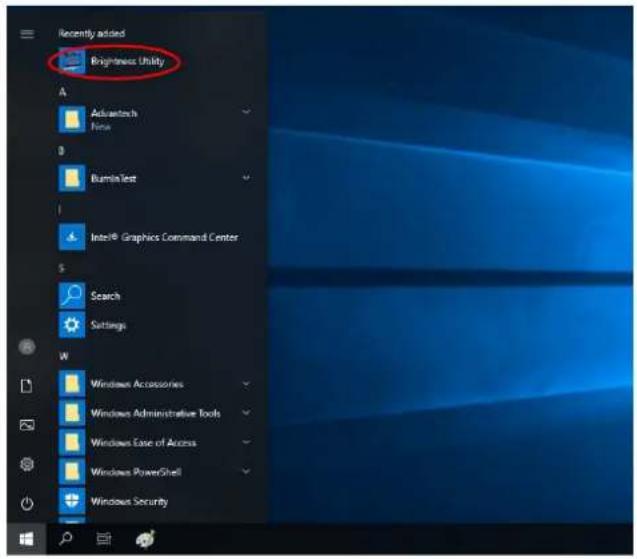Click the Windows Start button on the taskbar
This screenshot has height=559, width=637.
pos(26,539)
